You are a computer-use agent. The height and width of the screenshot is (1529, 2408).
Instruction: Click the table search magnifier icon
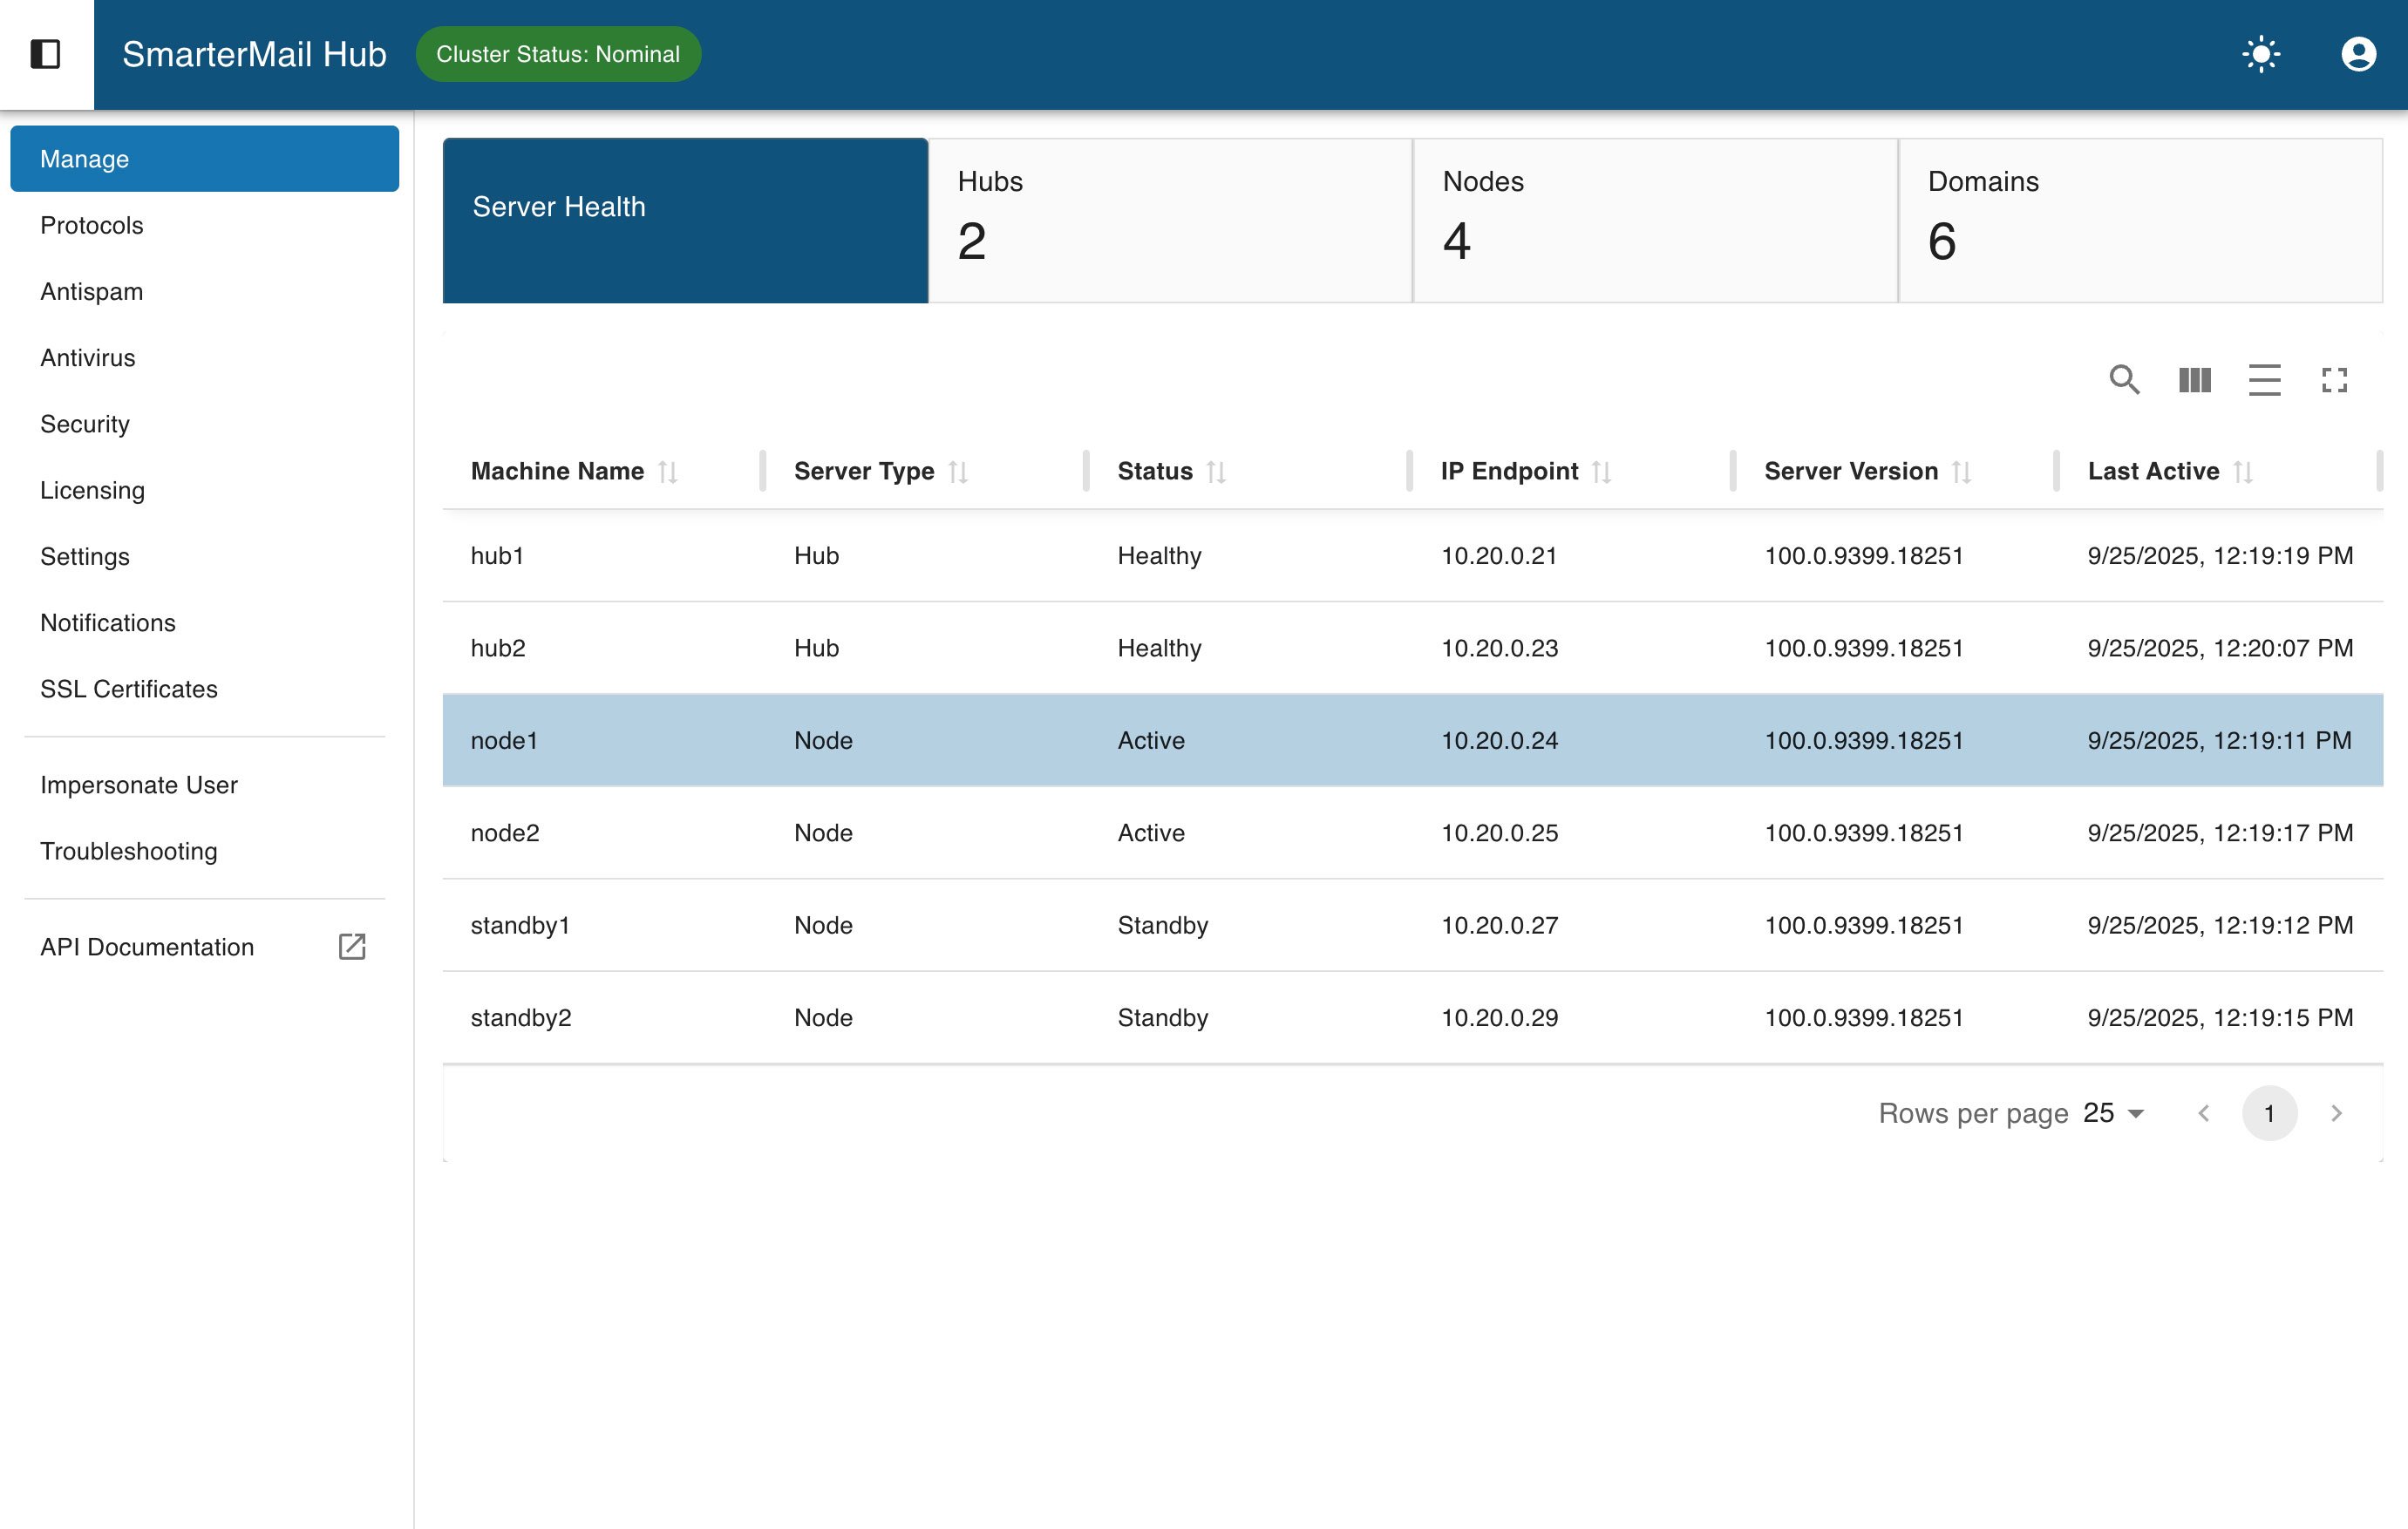pyautogui.click(x=2124, y=380)
